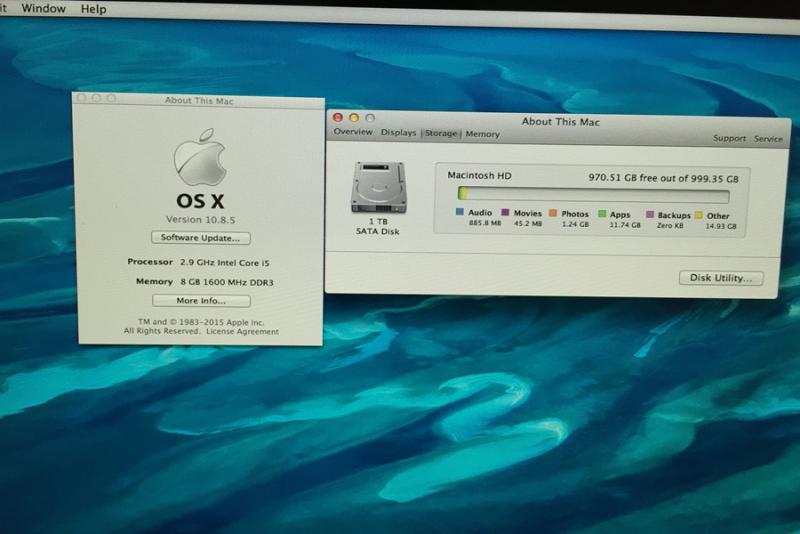Screen dimensions: 800x534
Task: Click the pink Backups color swatch
Action: pos(649,214)
